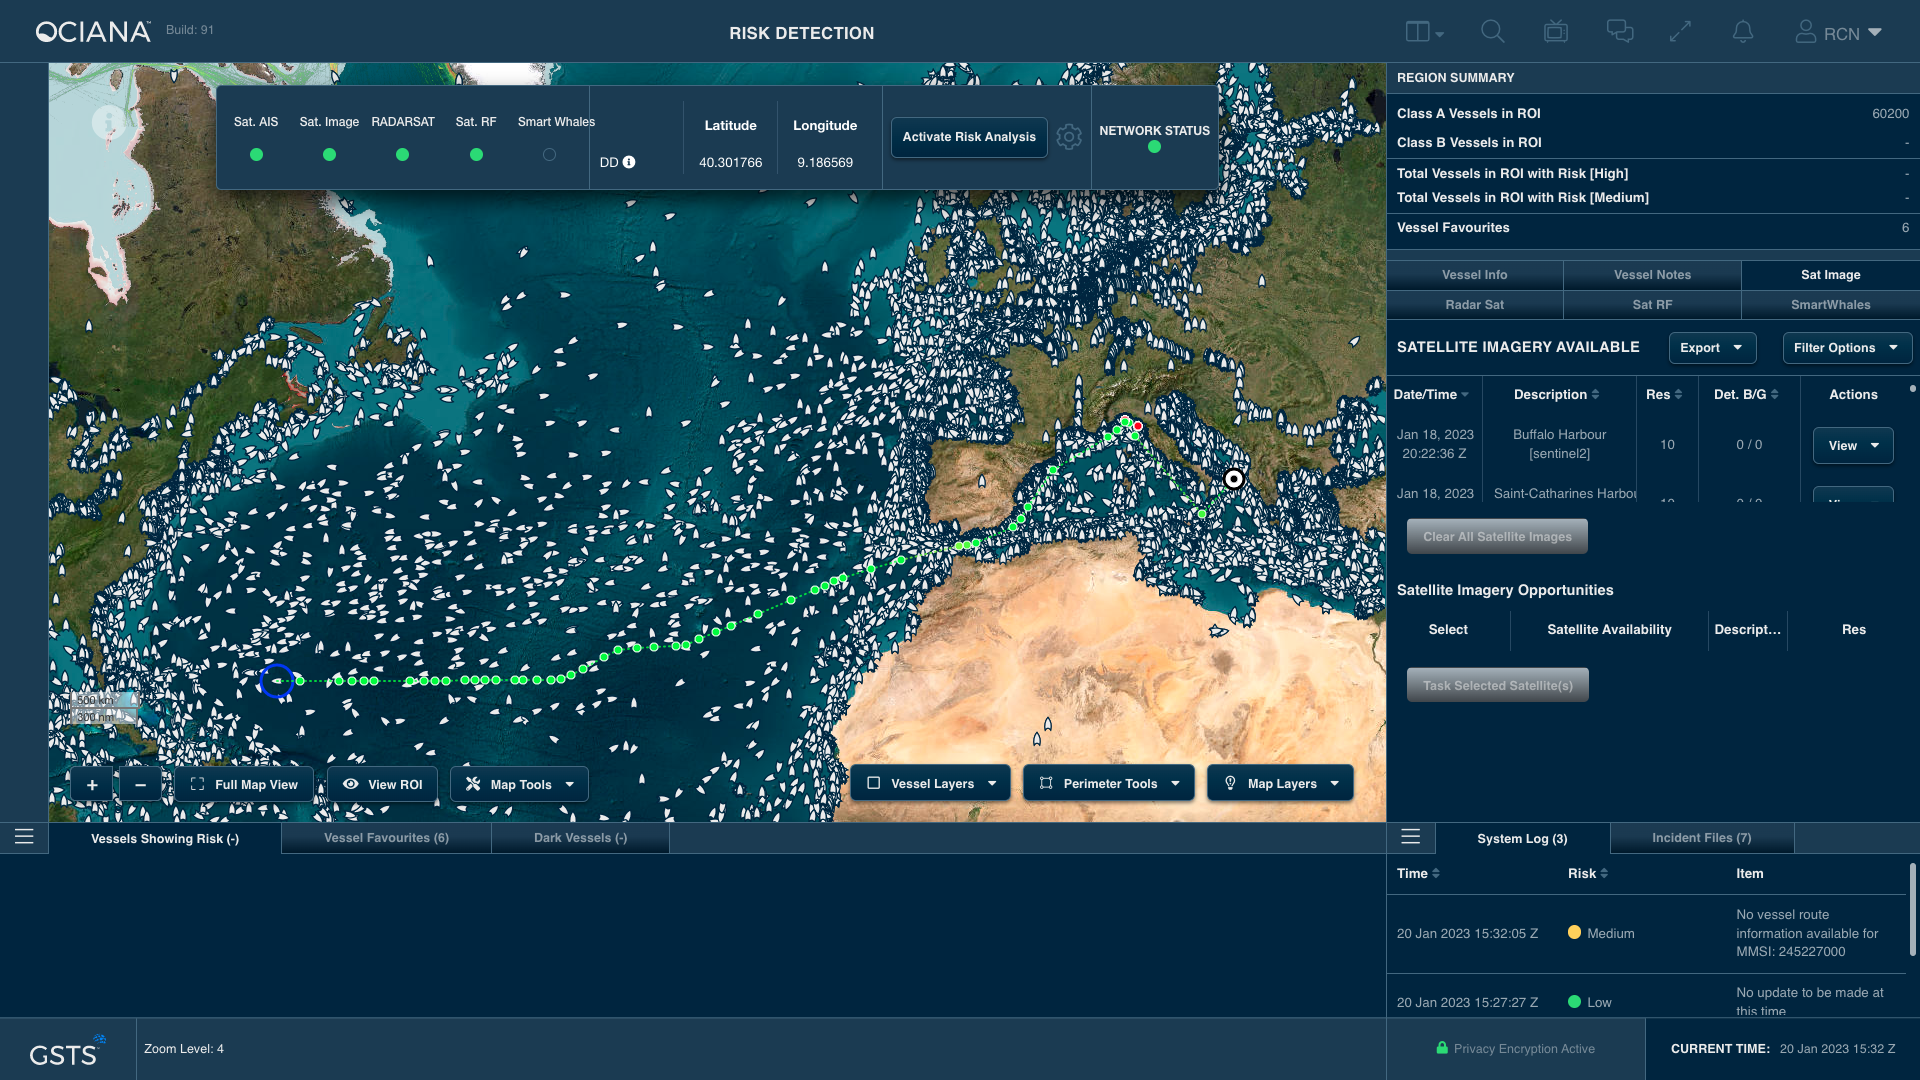Open the TV broadcast icon
Viewport: 1920px width, 1080px height.
tap(1555, 32)
